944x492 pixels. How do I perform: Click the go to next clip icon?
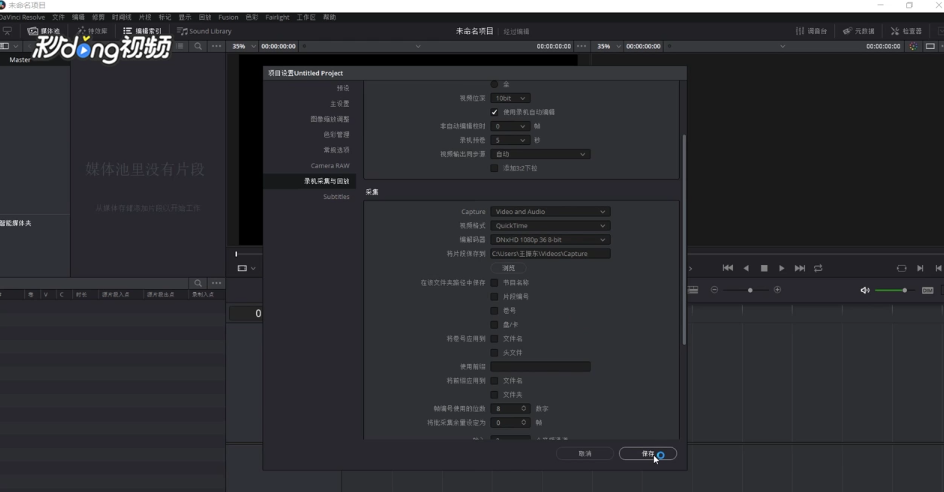click(920, 268)
